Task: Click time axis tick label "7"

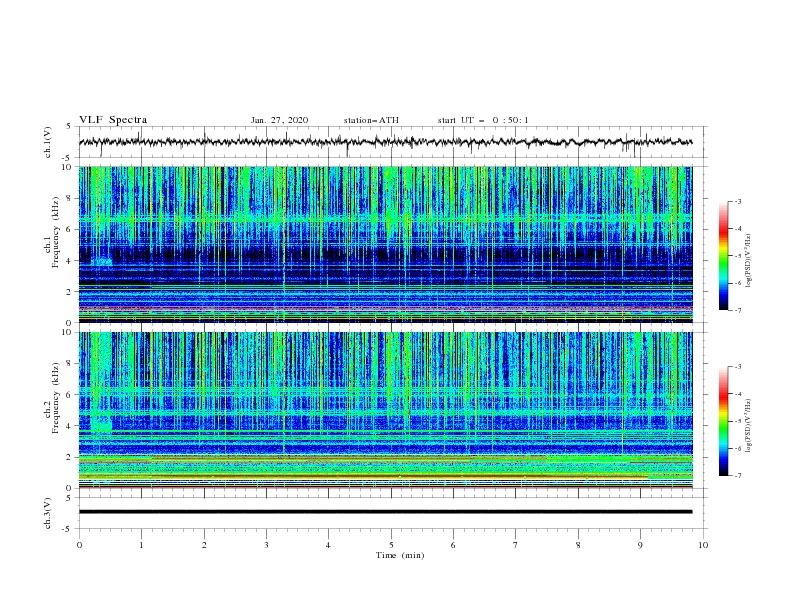Action: click(x=516, y=545)
